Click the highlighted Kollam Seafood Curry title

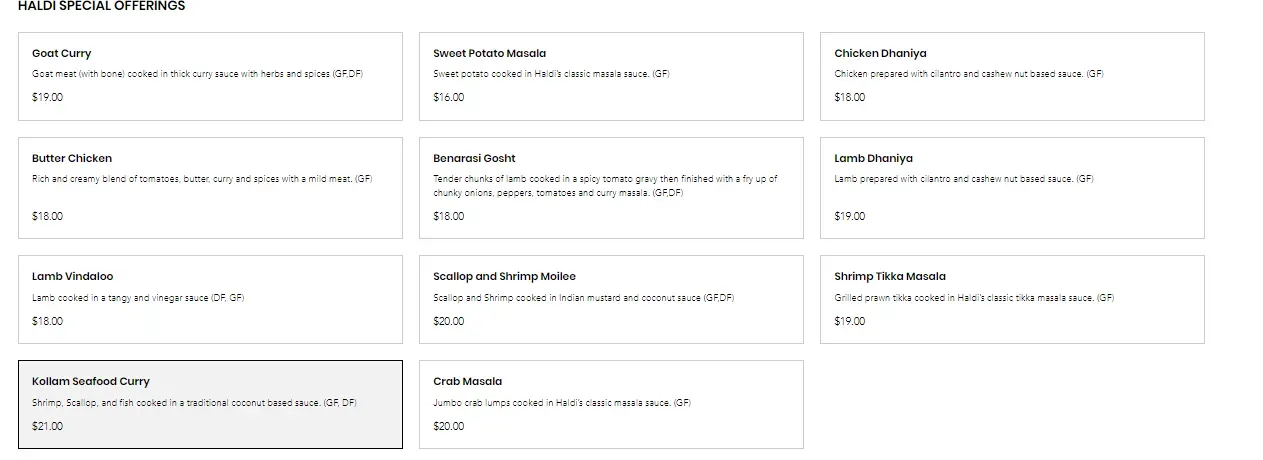point(91,381)
